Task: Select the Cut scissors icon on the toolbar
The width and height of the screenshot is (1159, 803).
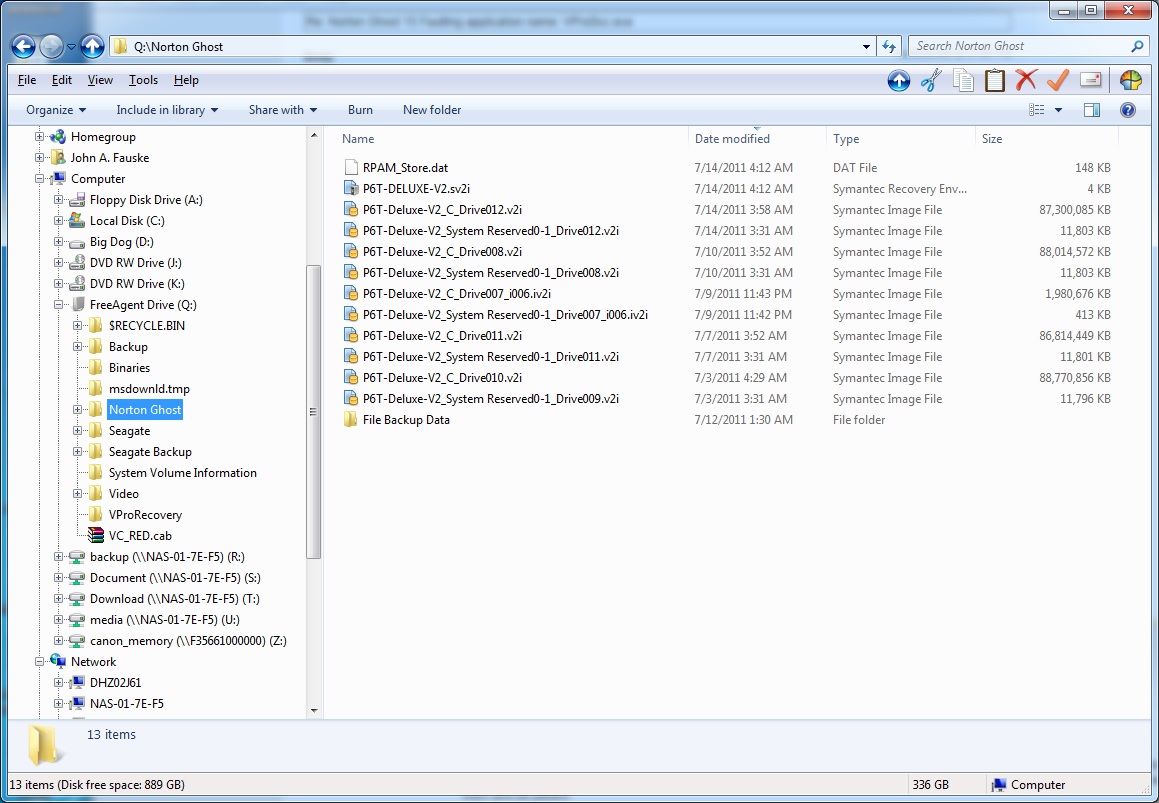Action: click(x=931, y=80)
